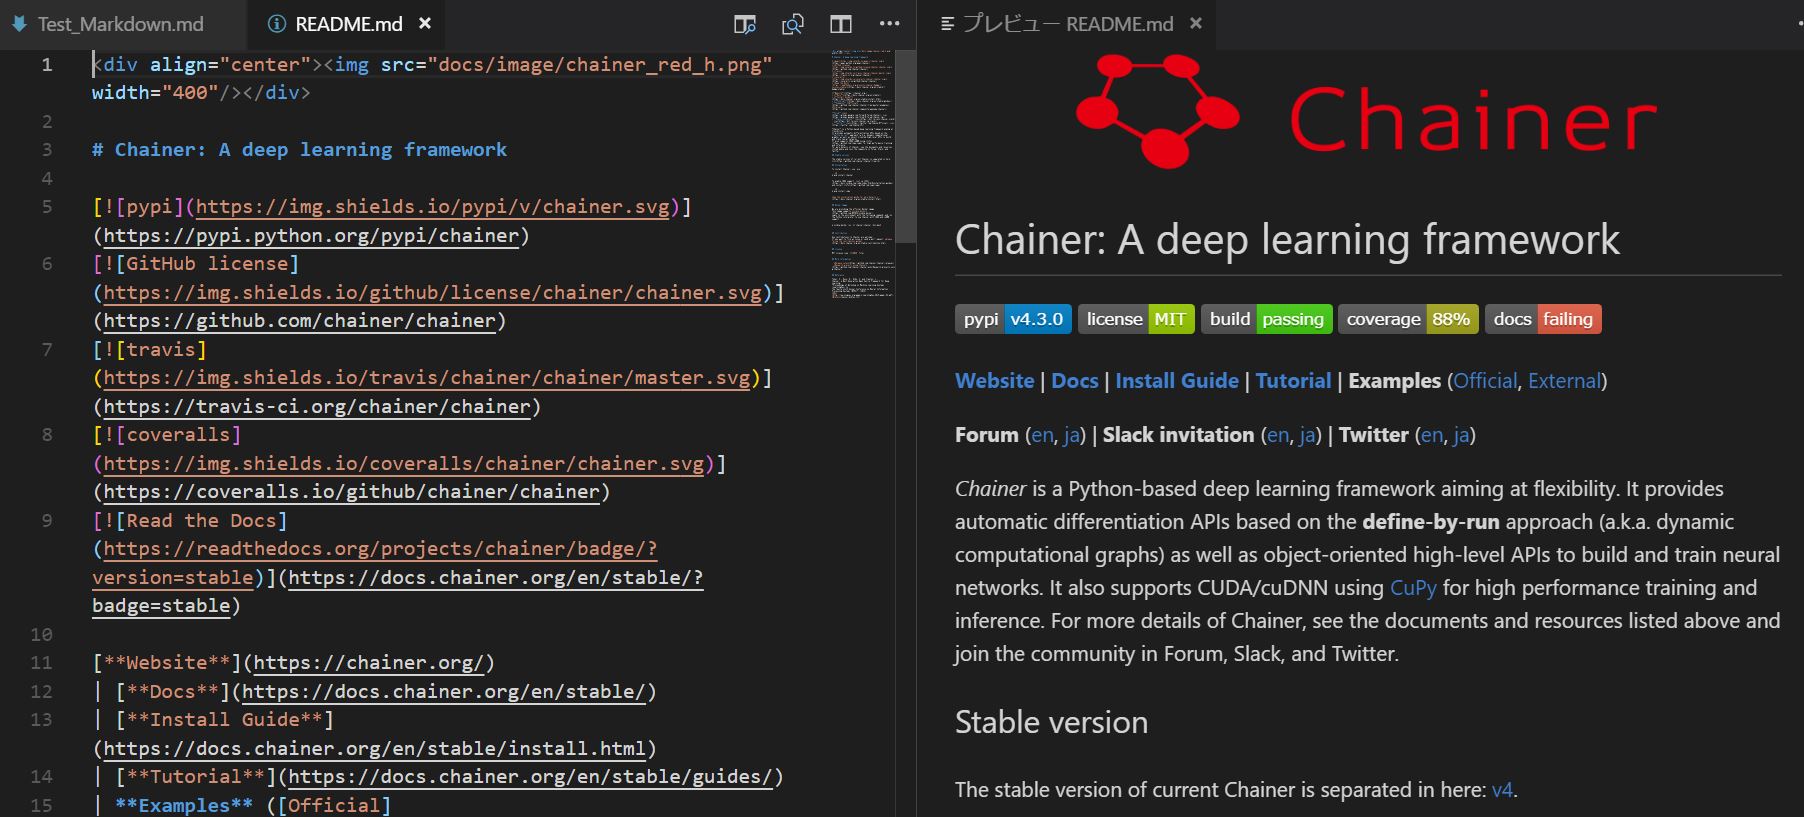
Task: Click the license MIT badge
Action: pyautogui.click(x=1136, y=319)
